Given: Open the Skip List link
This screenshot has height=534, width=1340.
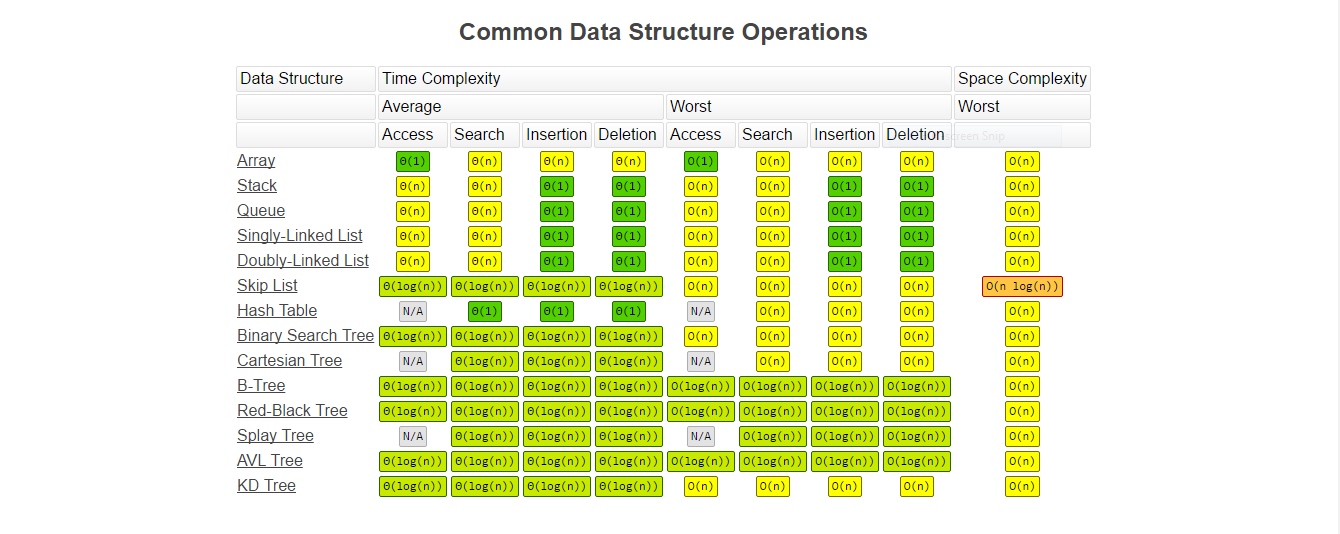Looking at the screenshot, I should pos(267,286).
